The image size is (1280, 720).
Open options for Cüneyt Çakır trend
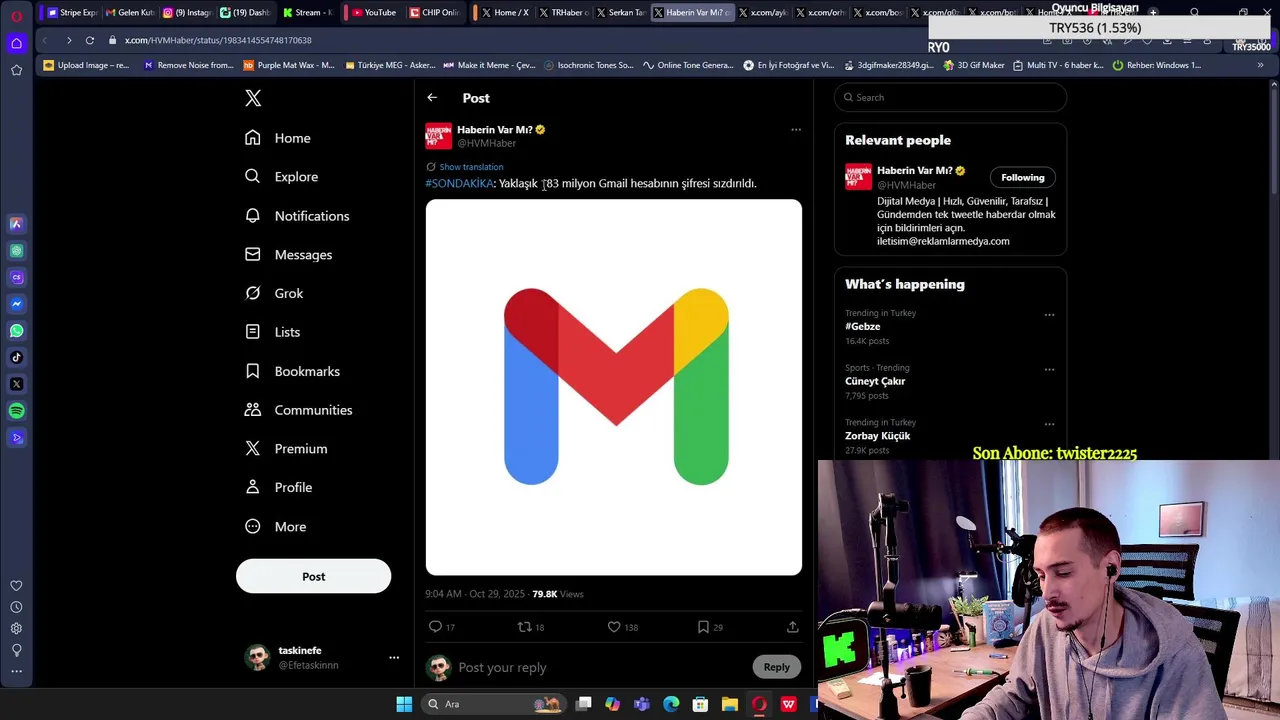tap(1049, 369)
